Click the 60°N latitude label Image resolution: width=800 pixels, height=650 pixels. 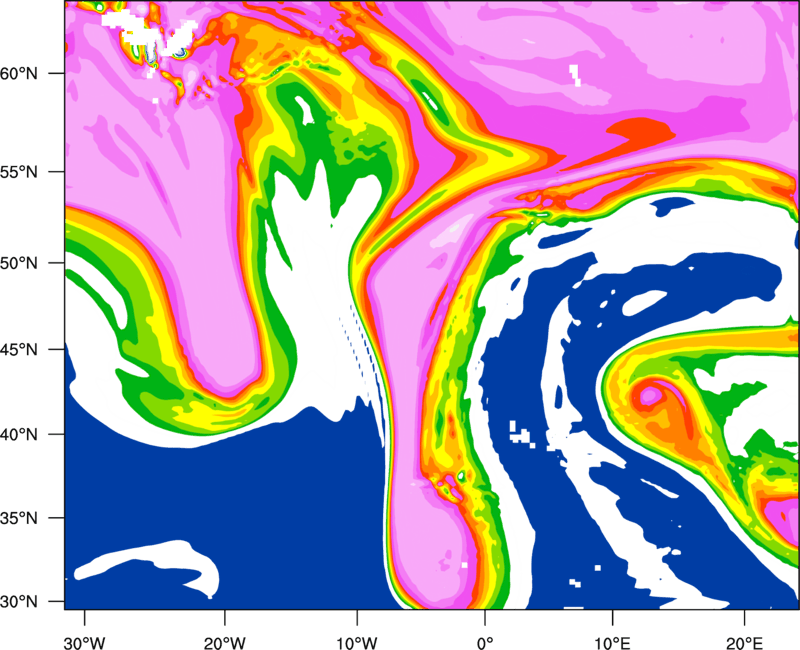(x=19, y=74)
